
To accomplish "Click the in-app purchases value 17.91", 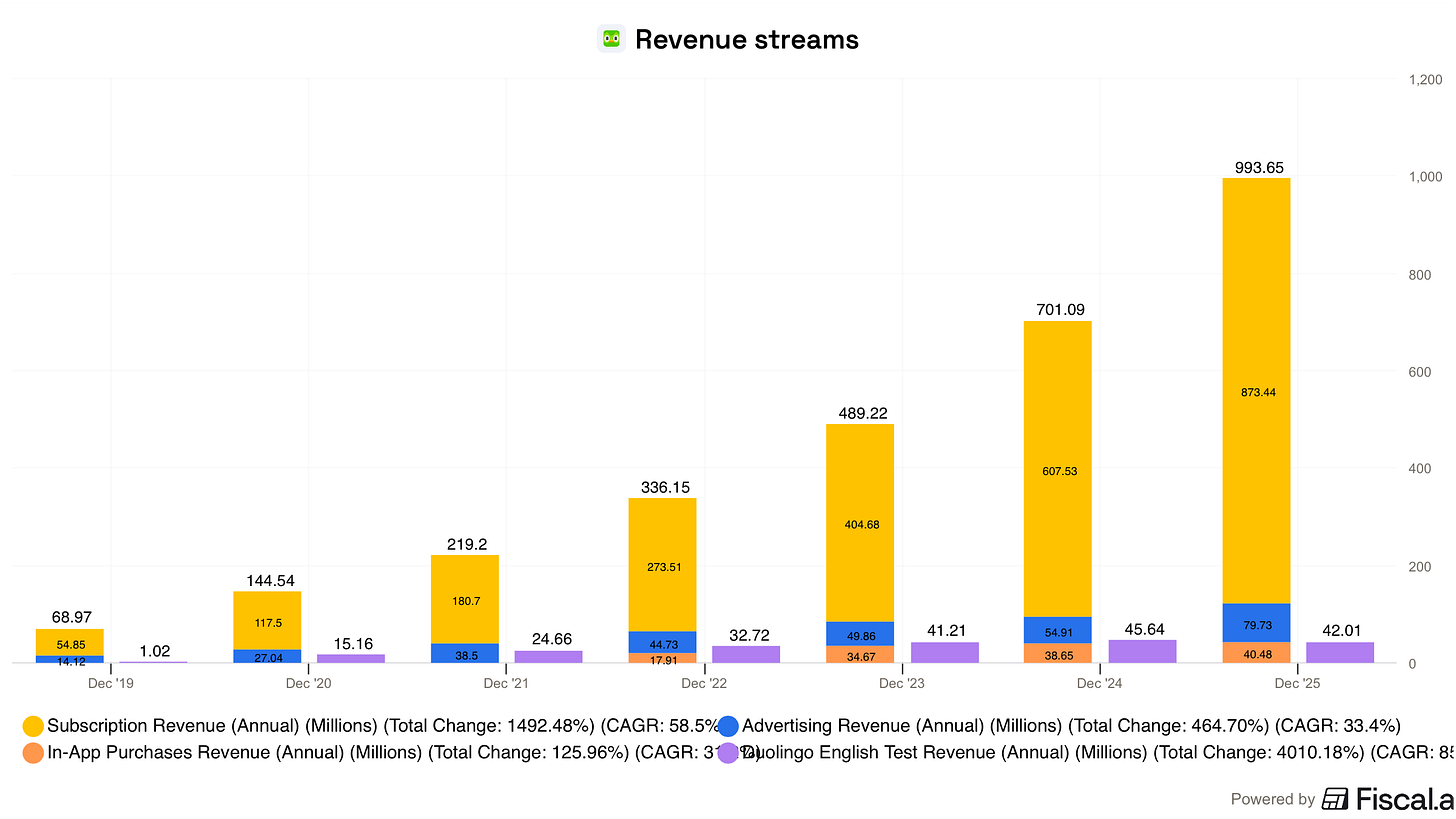I will 662,659.
